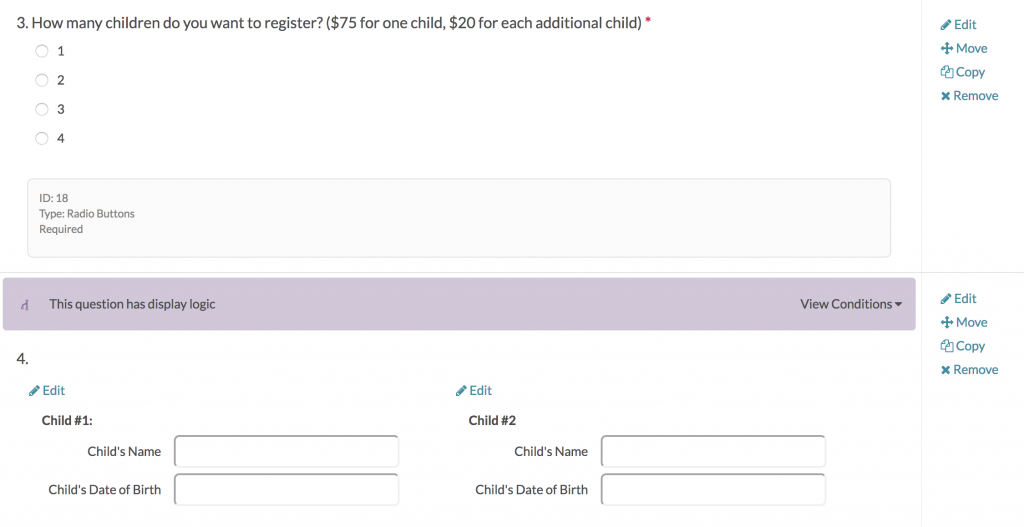Click the Copy icon for question 3
The height and width of the screenshot is (527, 1024).
946,72
